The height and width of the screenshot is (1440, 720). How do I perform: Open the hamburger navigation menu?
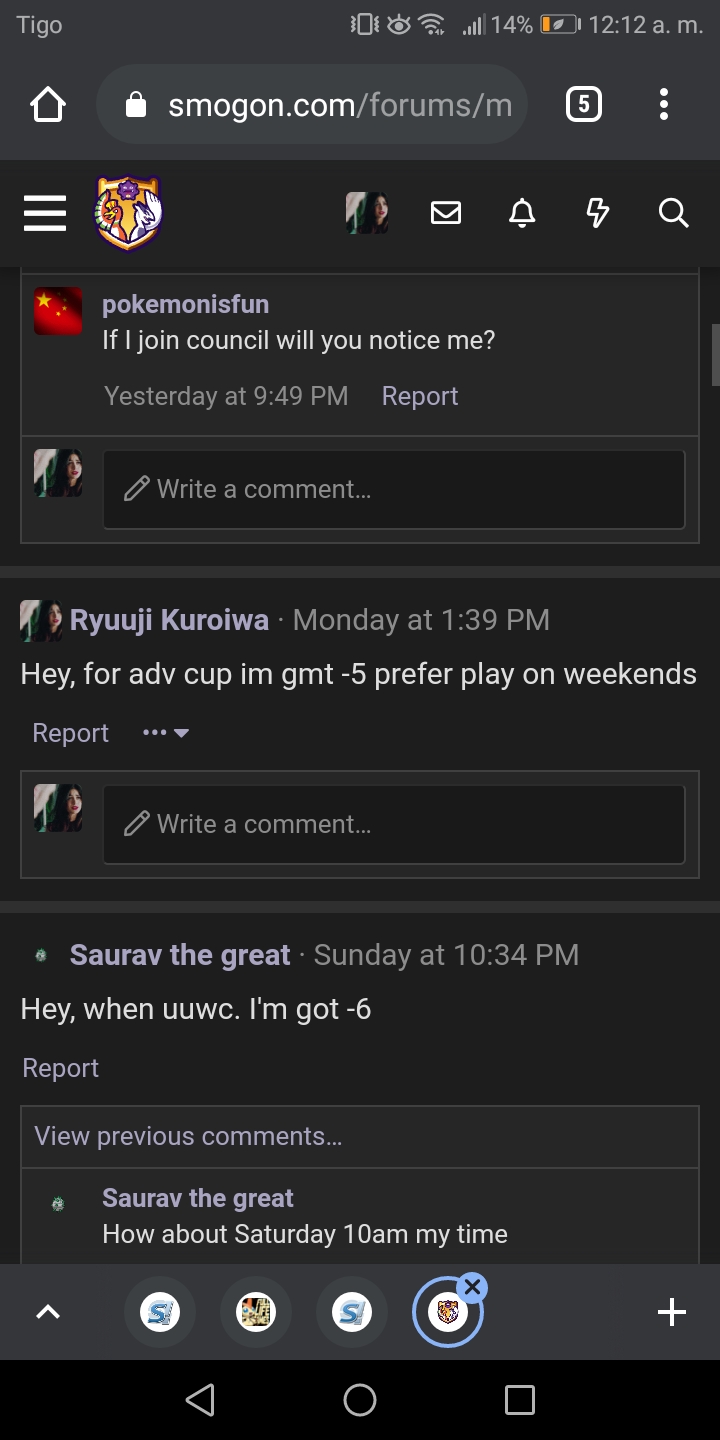pyautogui.click(x=44, y=213)
